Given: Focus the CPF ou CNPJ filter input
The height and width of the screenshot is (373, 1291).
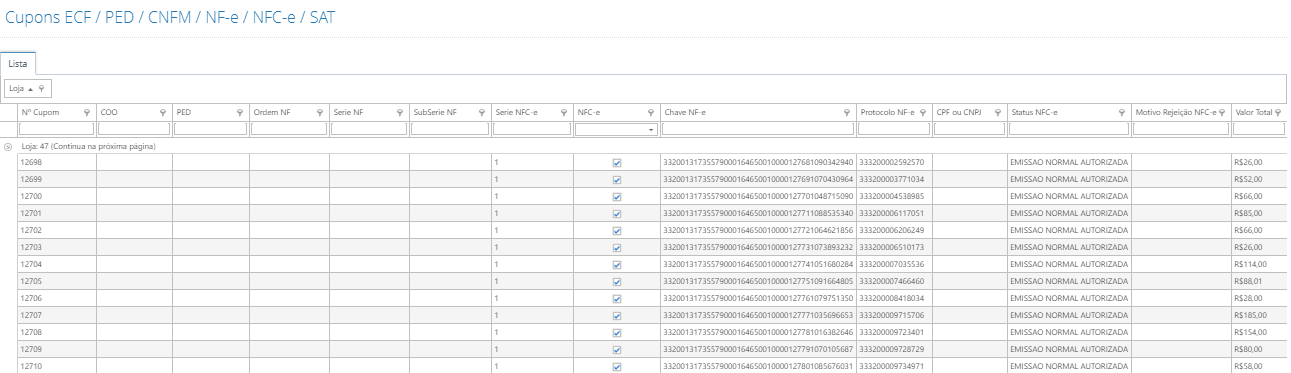Looking at the screenshot, I should [x=969, y=129].
